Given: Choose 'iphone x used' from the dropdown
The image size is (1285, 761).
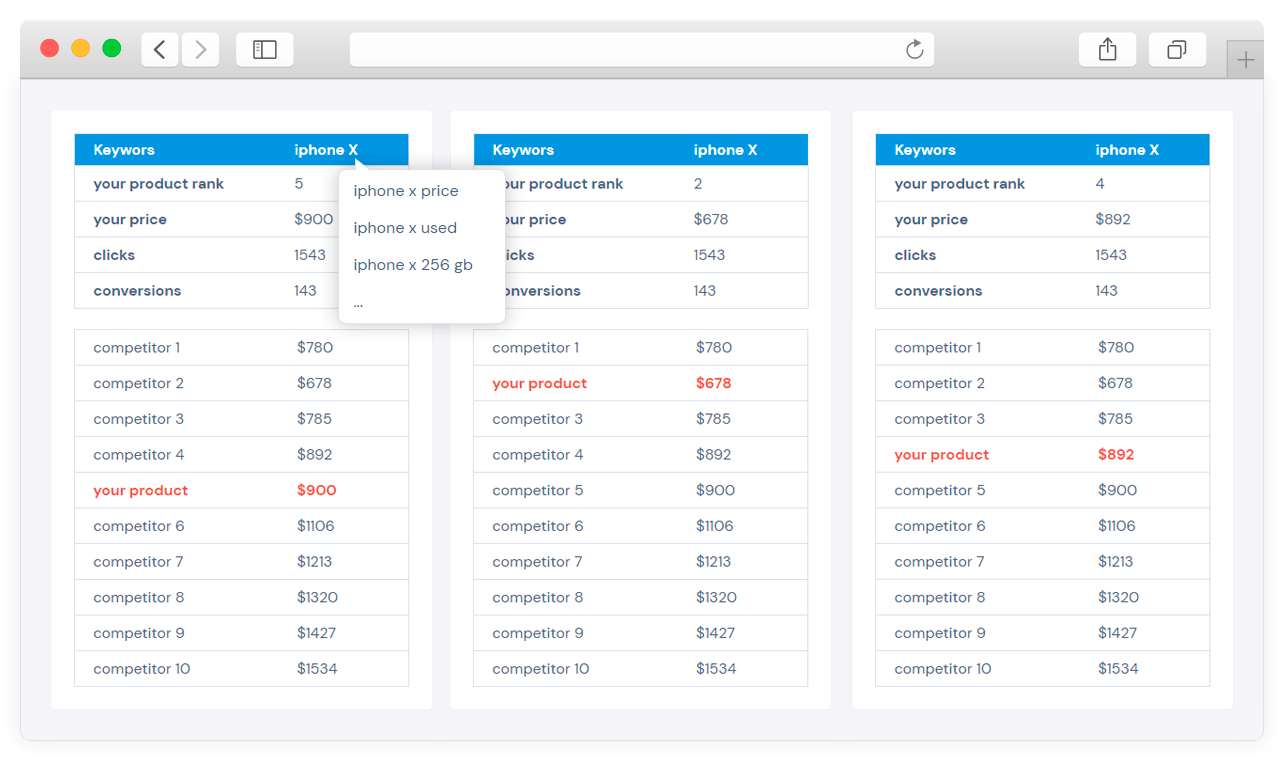Looking at the screenshot, I should click(405, 228).
